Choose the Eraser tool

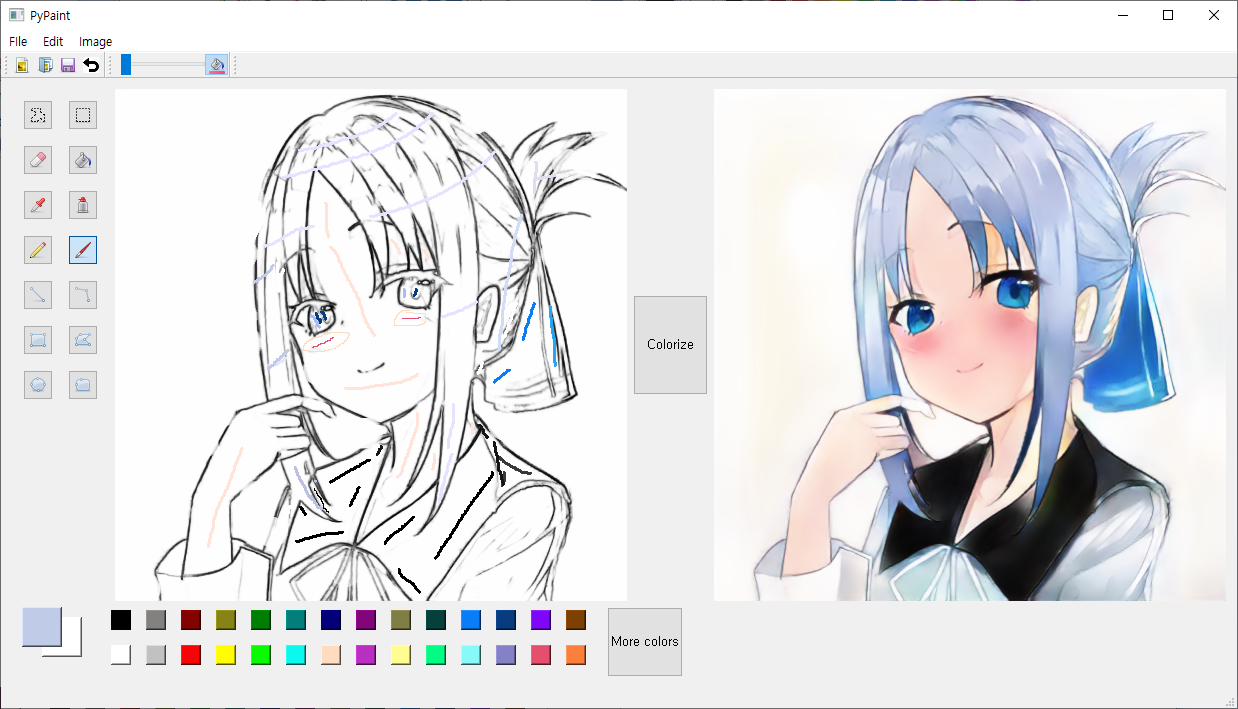[x=38, y=160]
